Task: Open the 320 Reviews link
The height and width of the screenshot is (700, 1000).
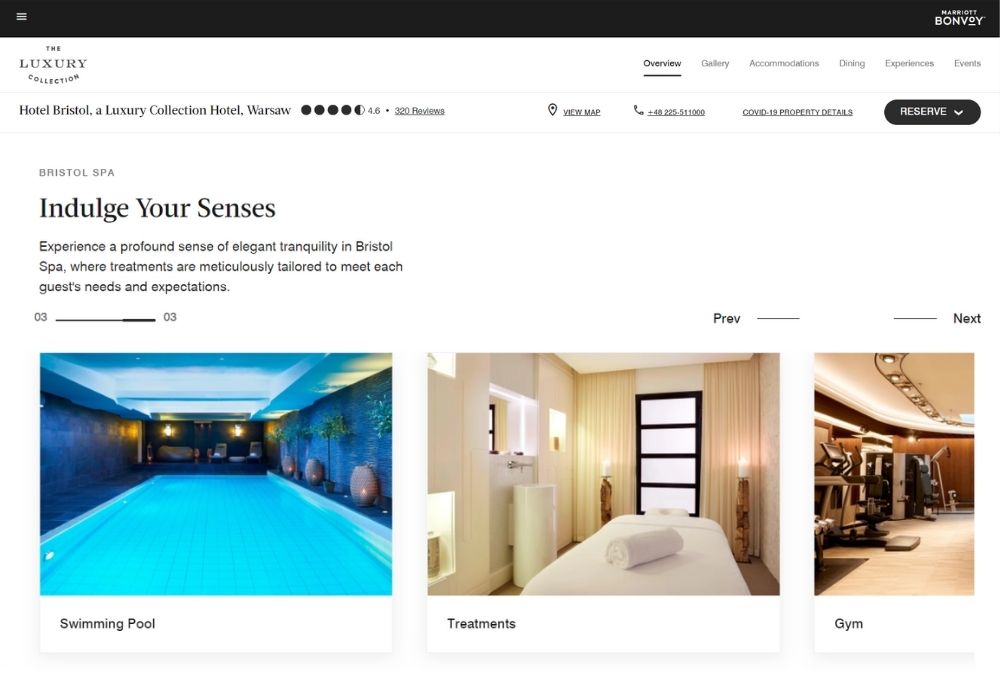Action: [x=419, y=111]
